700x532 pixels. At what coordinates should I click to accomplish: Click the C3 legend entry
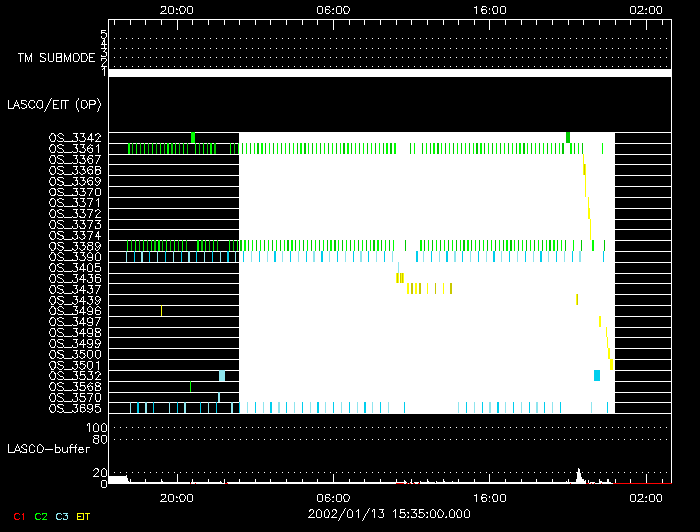pyautogui.click(x=62, y=516)
